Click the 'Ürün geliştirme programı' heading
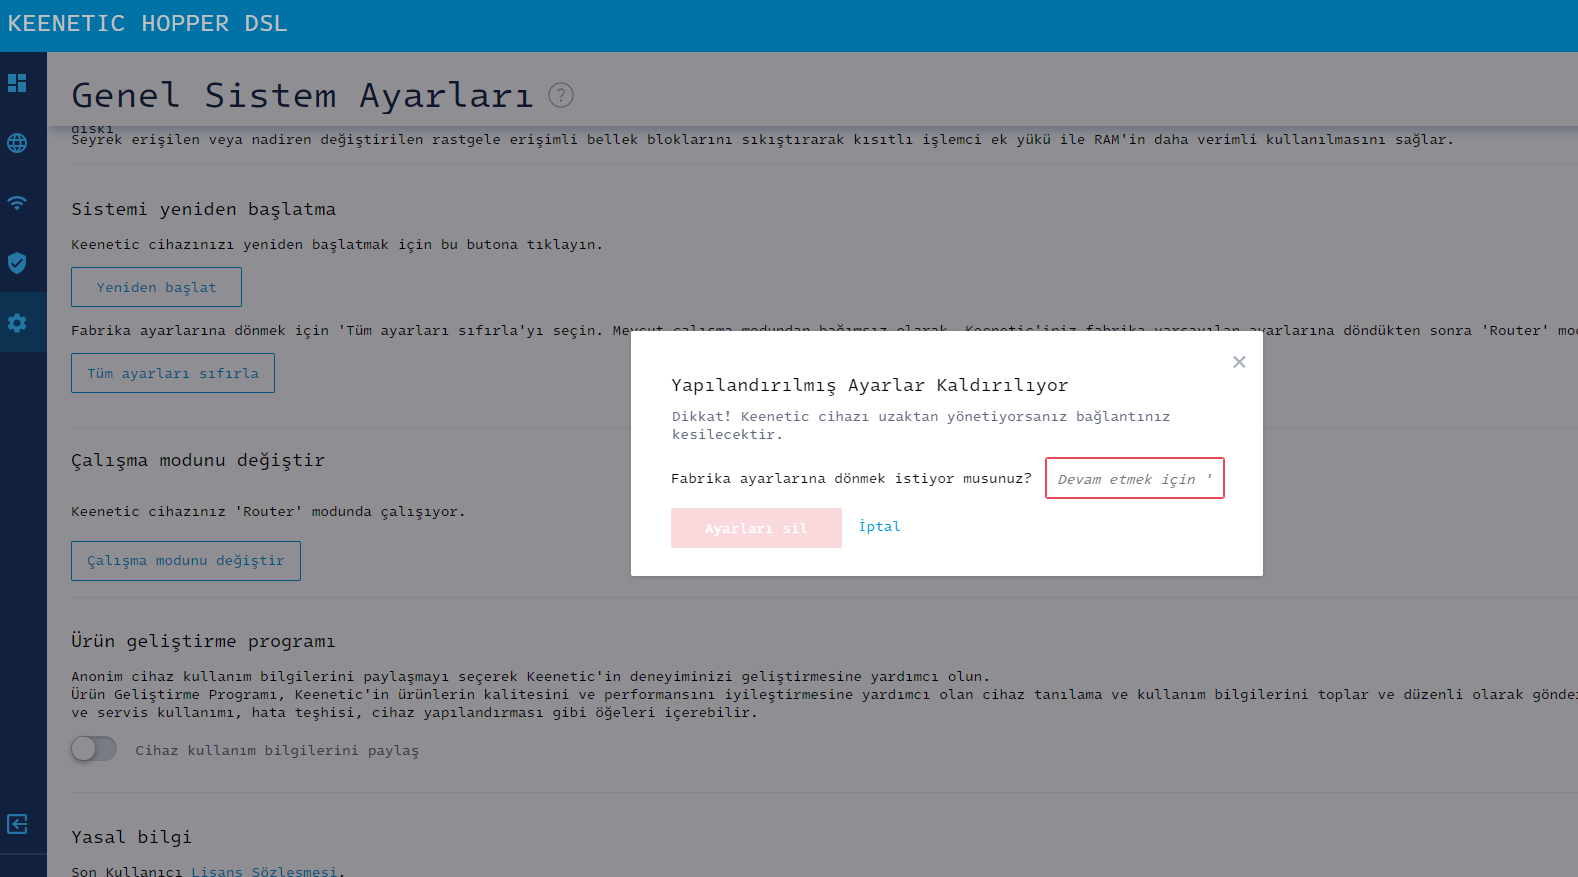 coord(203,641)
